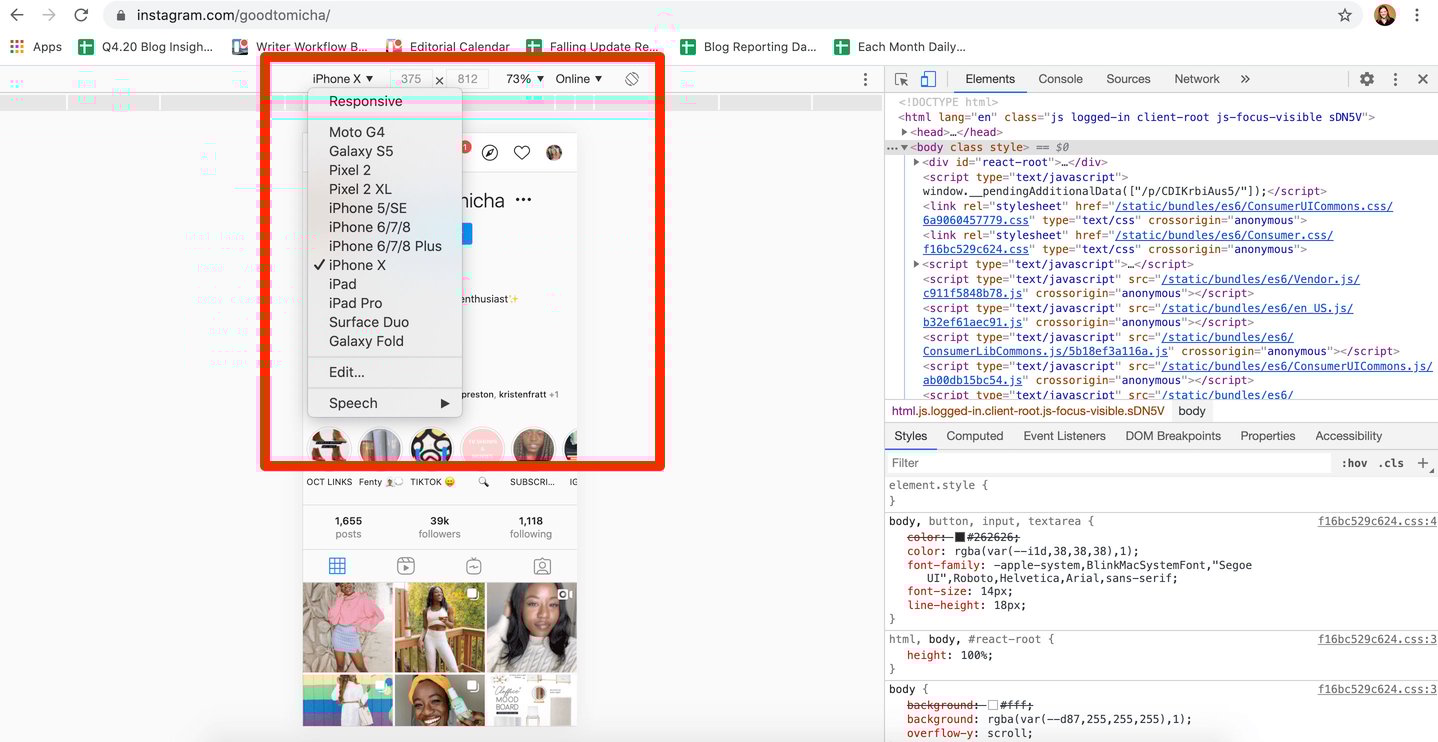Reload the page

pyautogui.click(x=81, y=15)
